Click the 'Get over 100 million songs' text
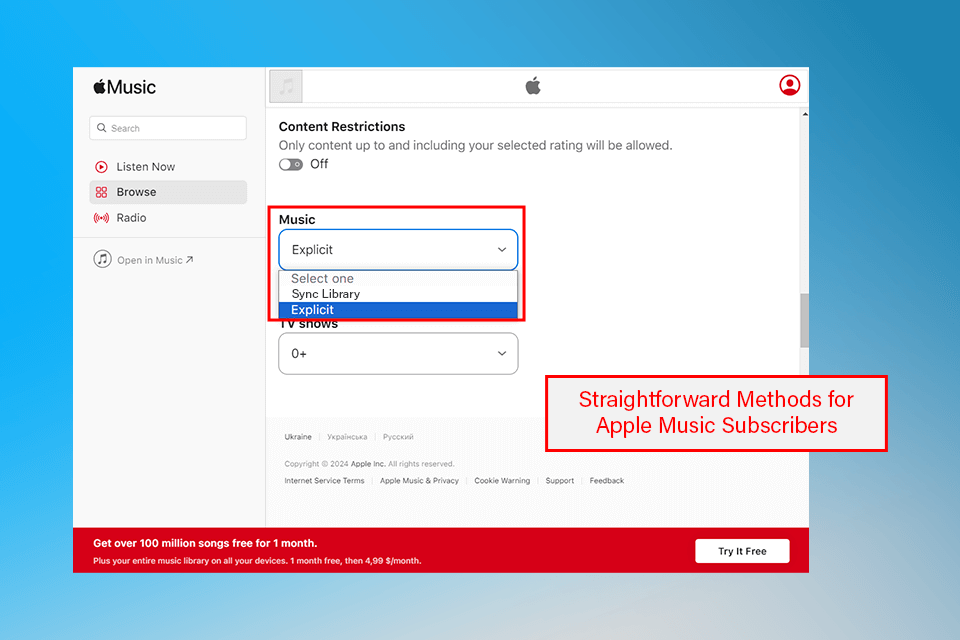 point(205,543)
